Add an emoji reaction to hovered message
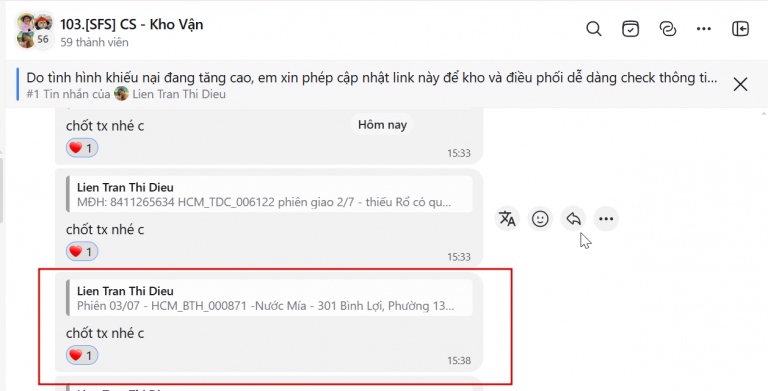 coord(540,219)
